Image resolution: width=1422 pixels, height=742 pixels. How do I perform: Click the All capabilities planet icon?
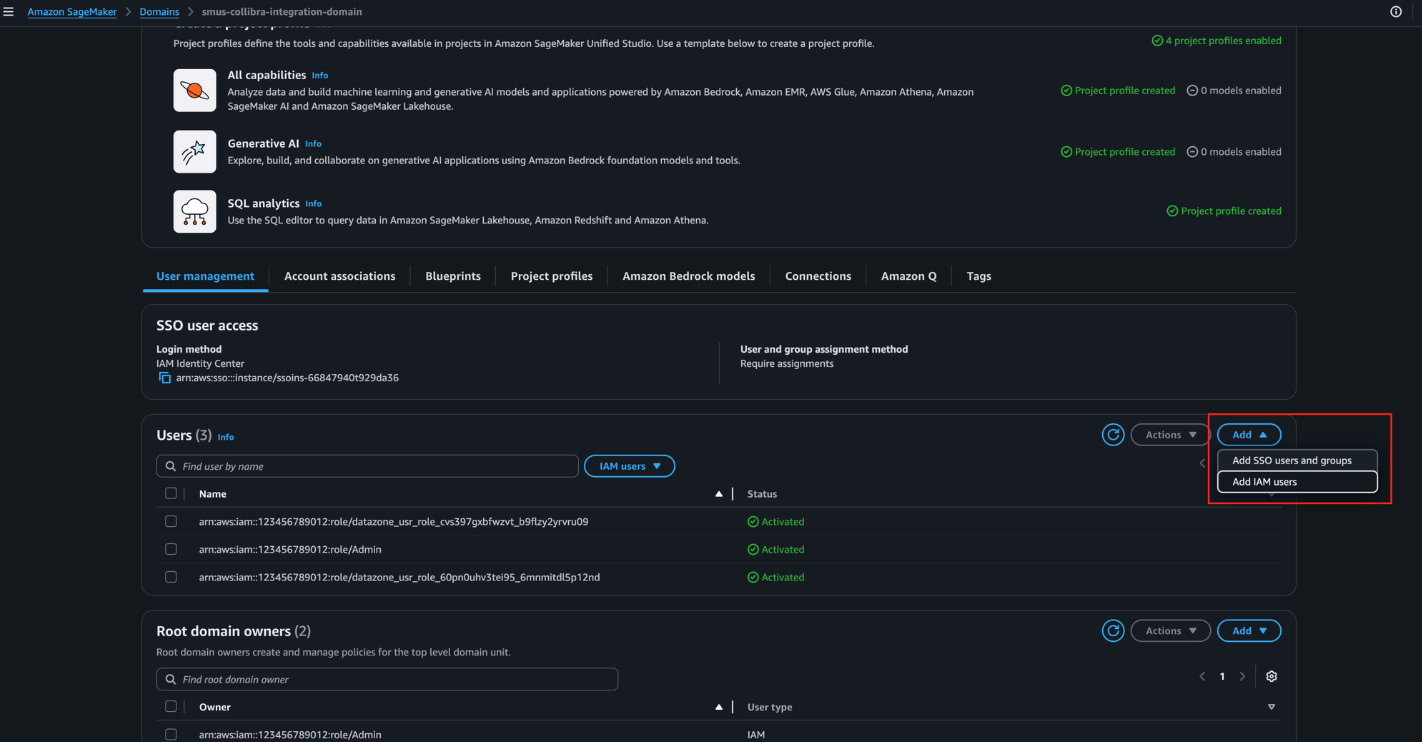(x=195, y=90)
